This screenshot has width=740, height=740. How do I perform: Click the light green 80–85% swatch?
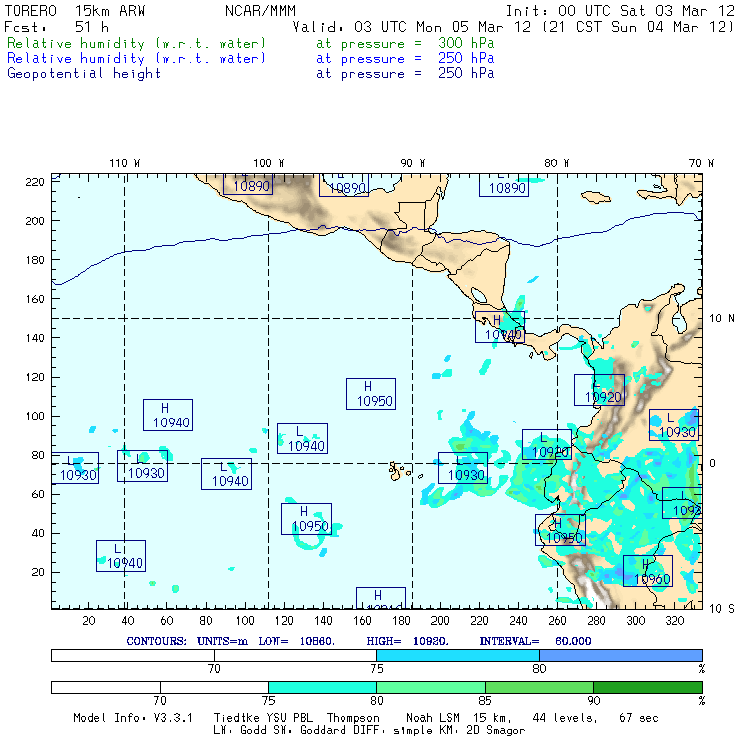coord(430,687)
